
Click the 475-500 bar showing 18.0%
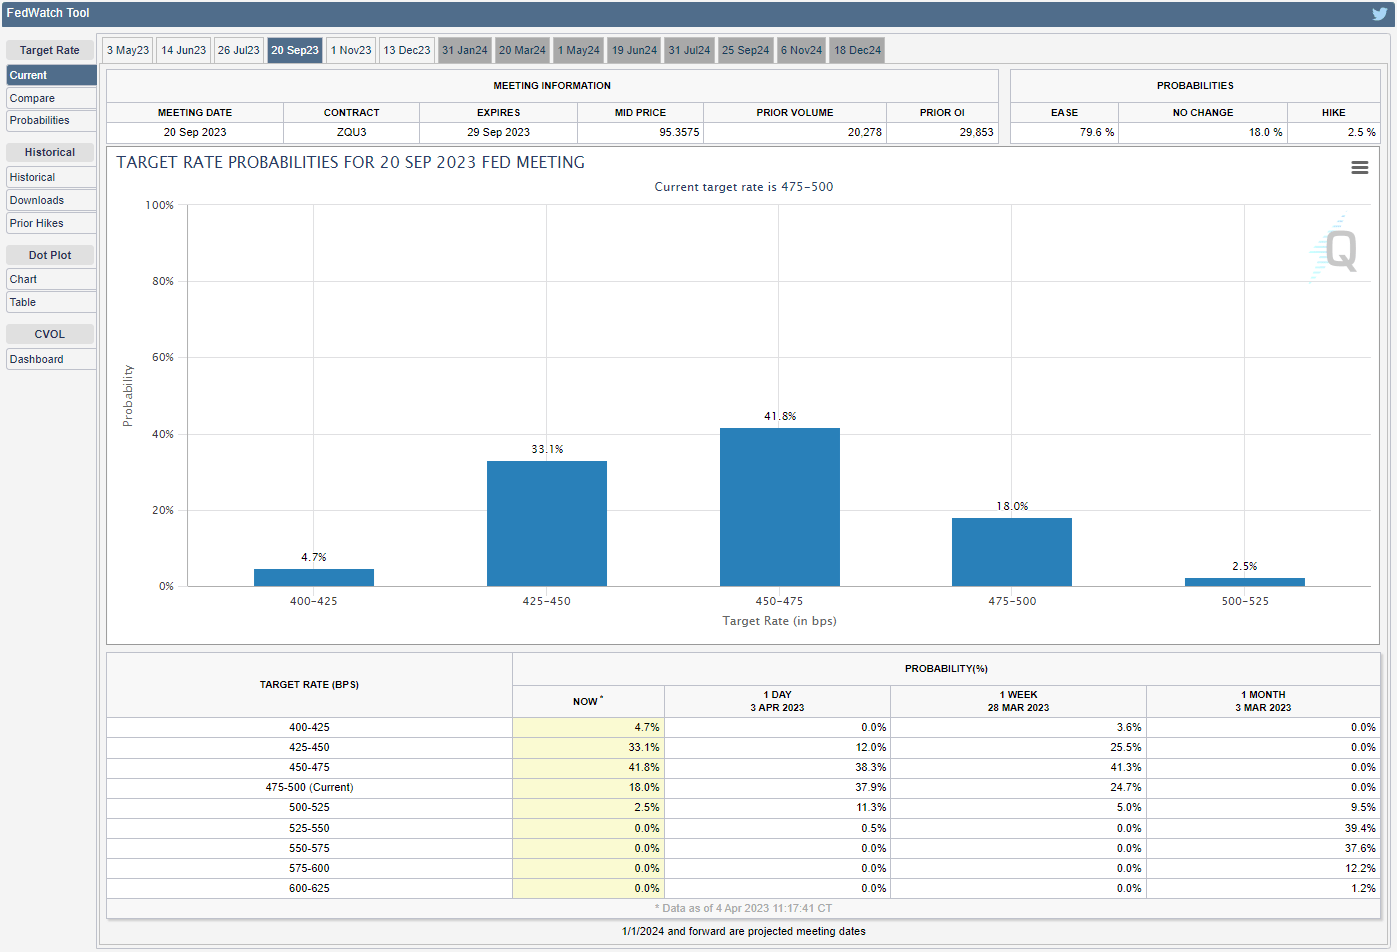coord(1012,552)
